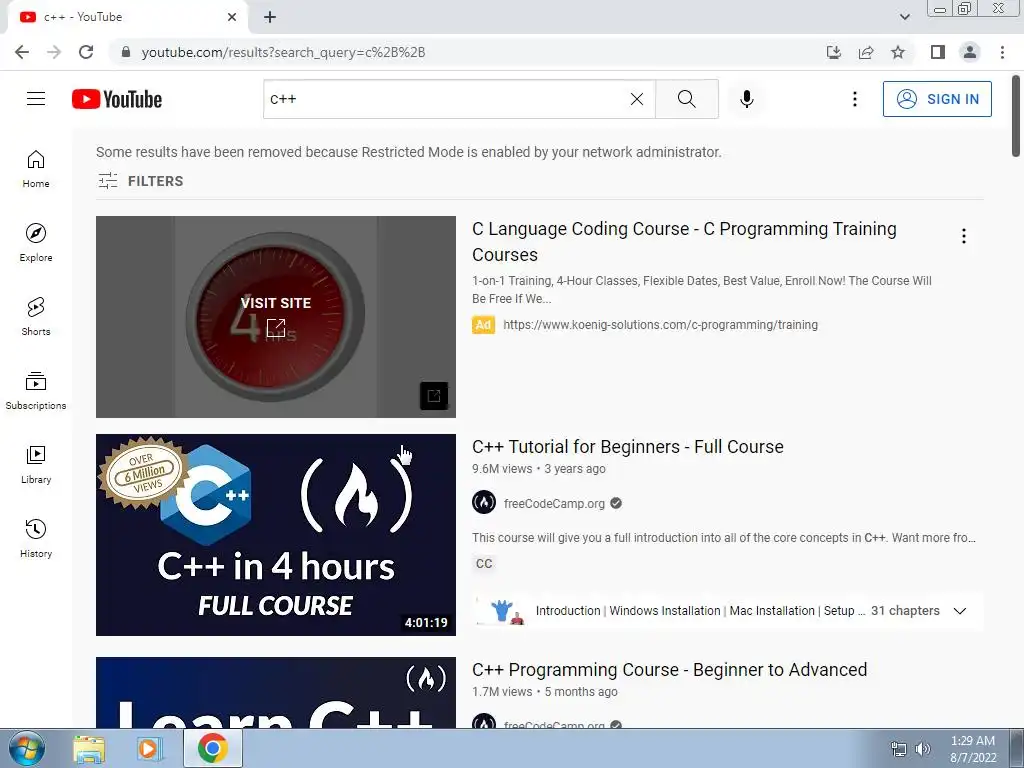1024x768 pixels.
Task: Click the browser back arrow
Action: (22, 52)
